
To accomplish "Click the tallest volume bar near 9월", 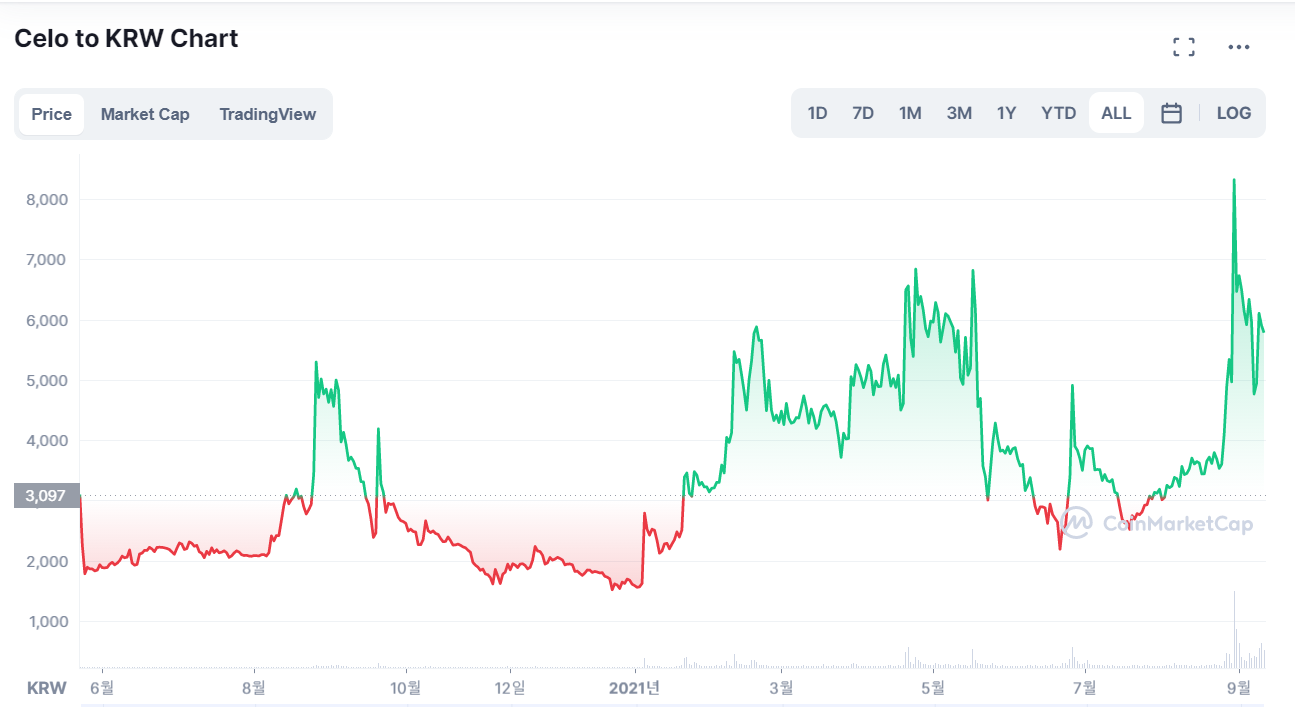I will tap(1234, 630).
